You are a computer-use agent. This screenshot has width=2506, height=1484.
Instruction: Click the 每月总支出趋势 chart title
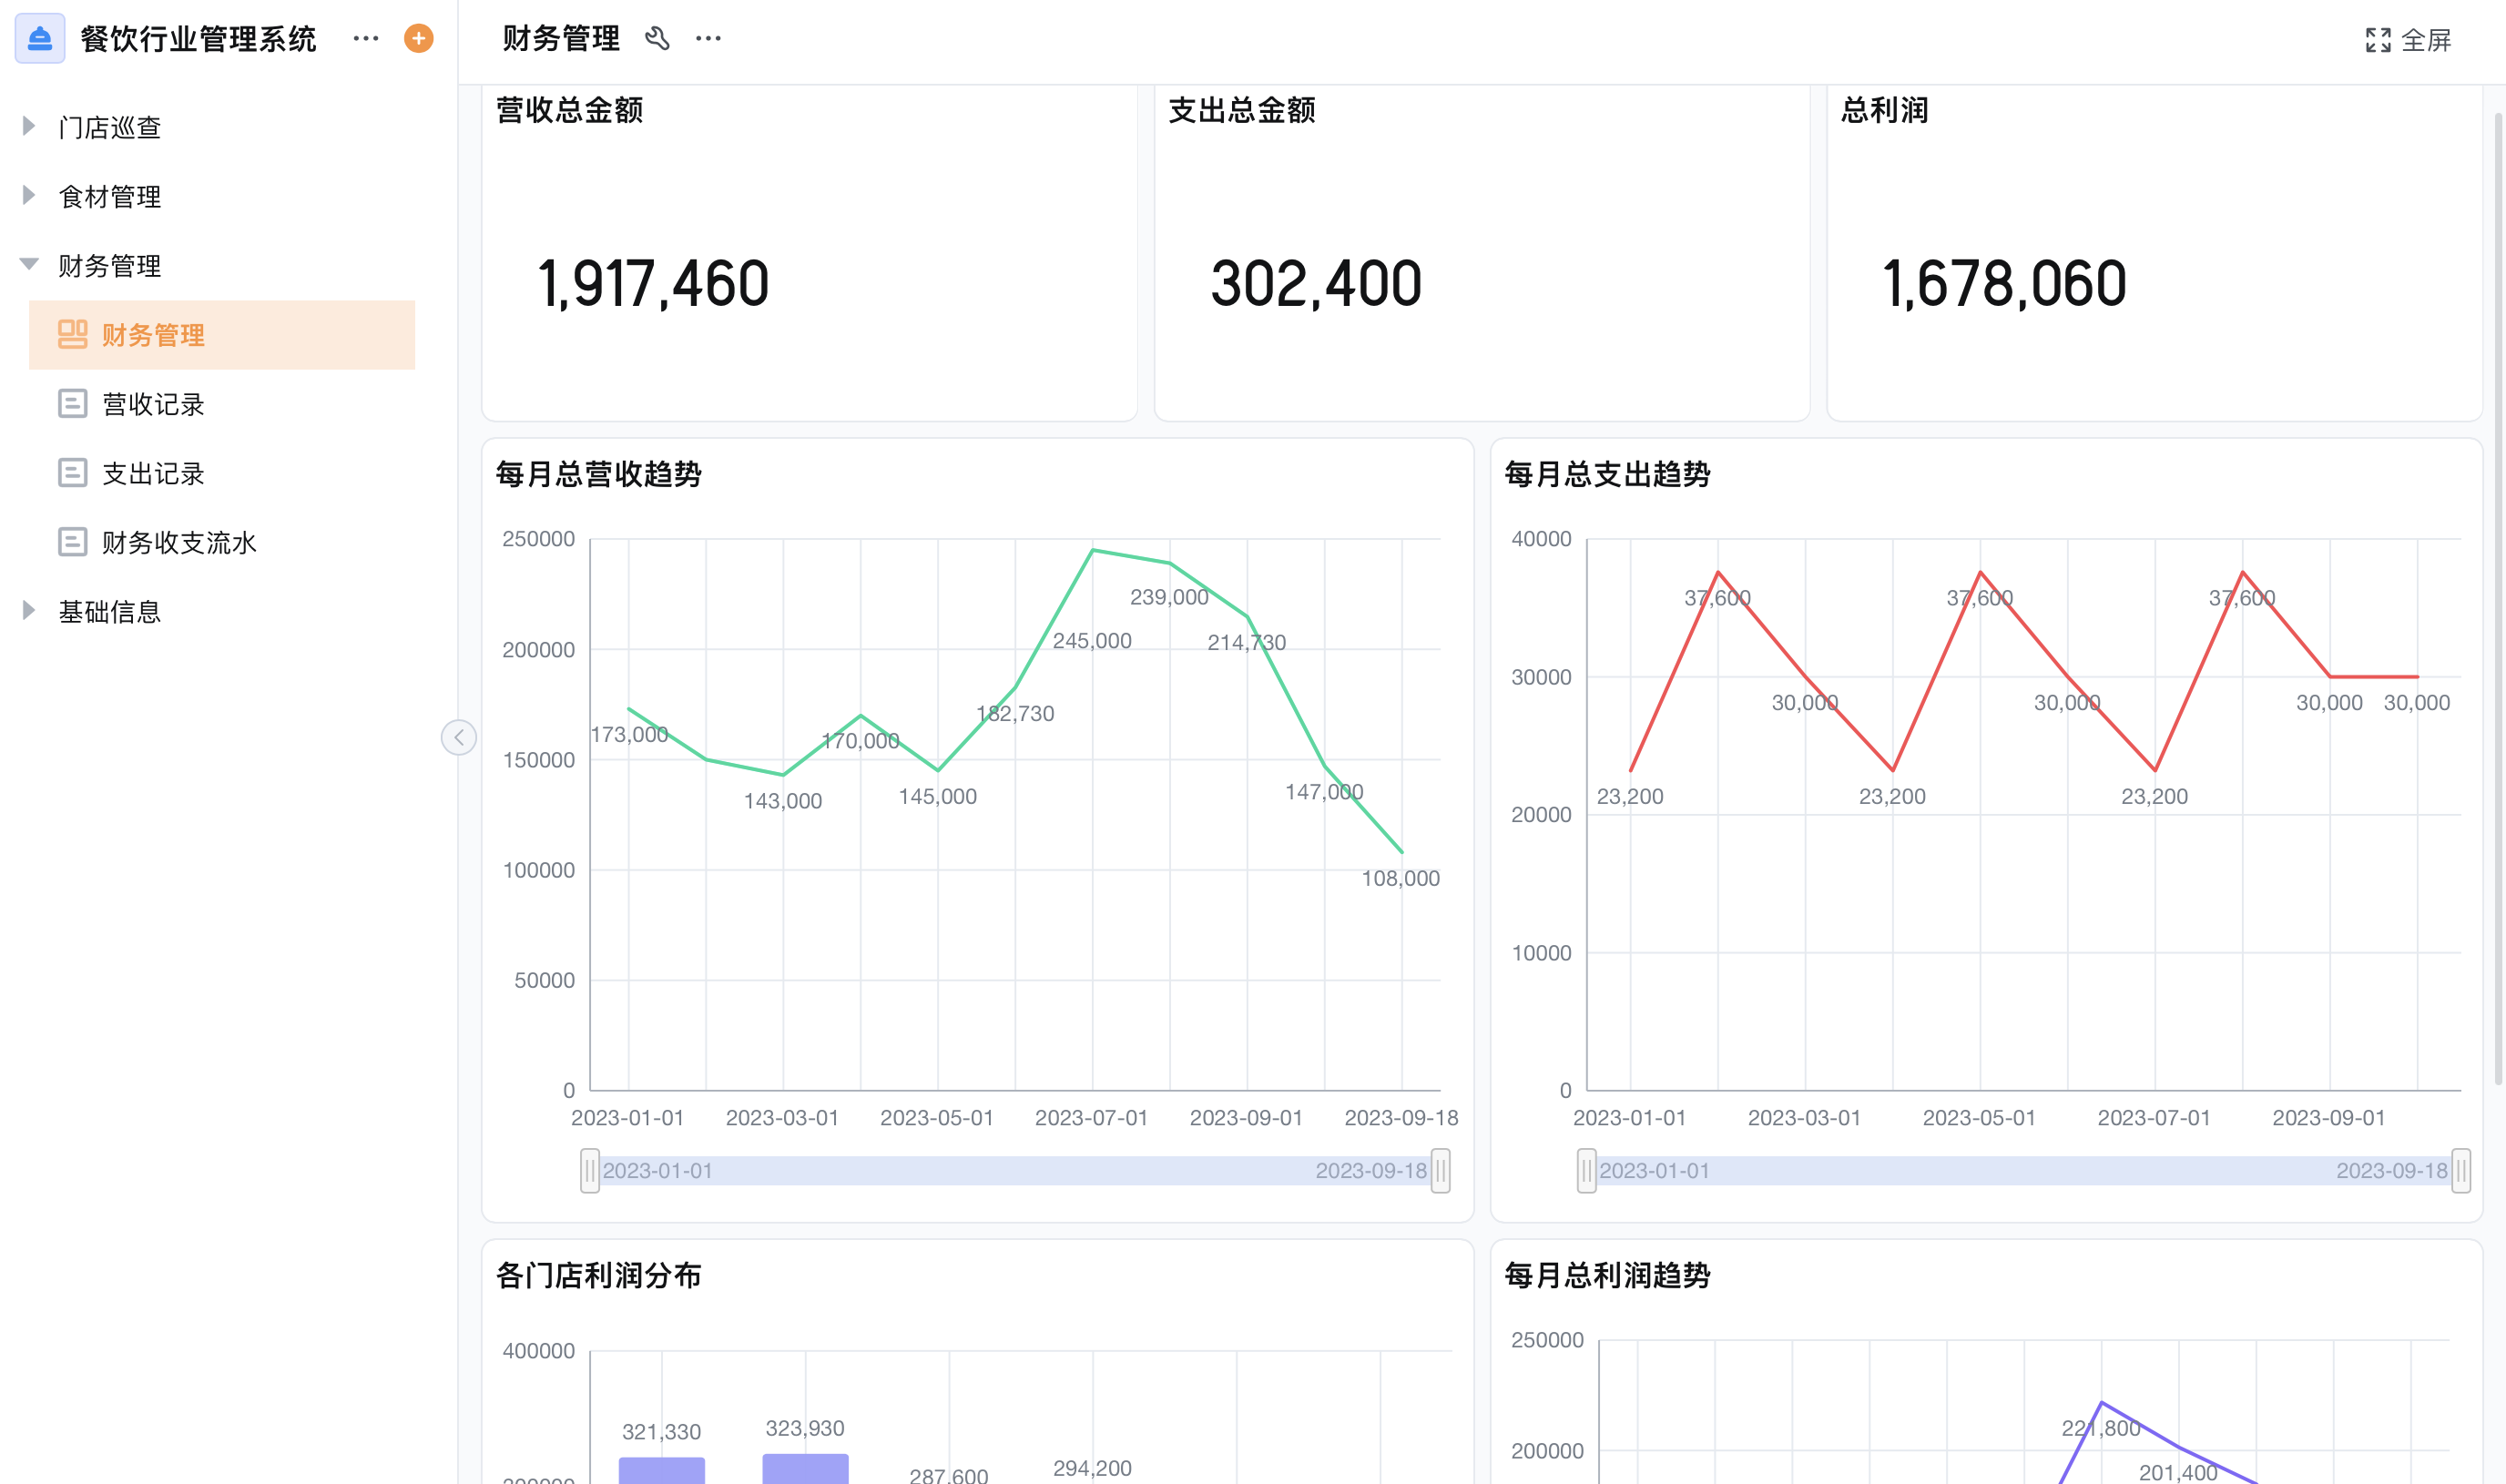[x=1608, y=474]
